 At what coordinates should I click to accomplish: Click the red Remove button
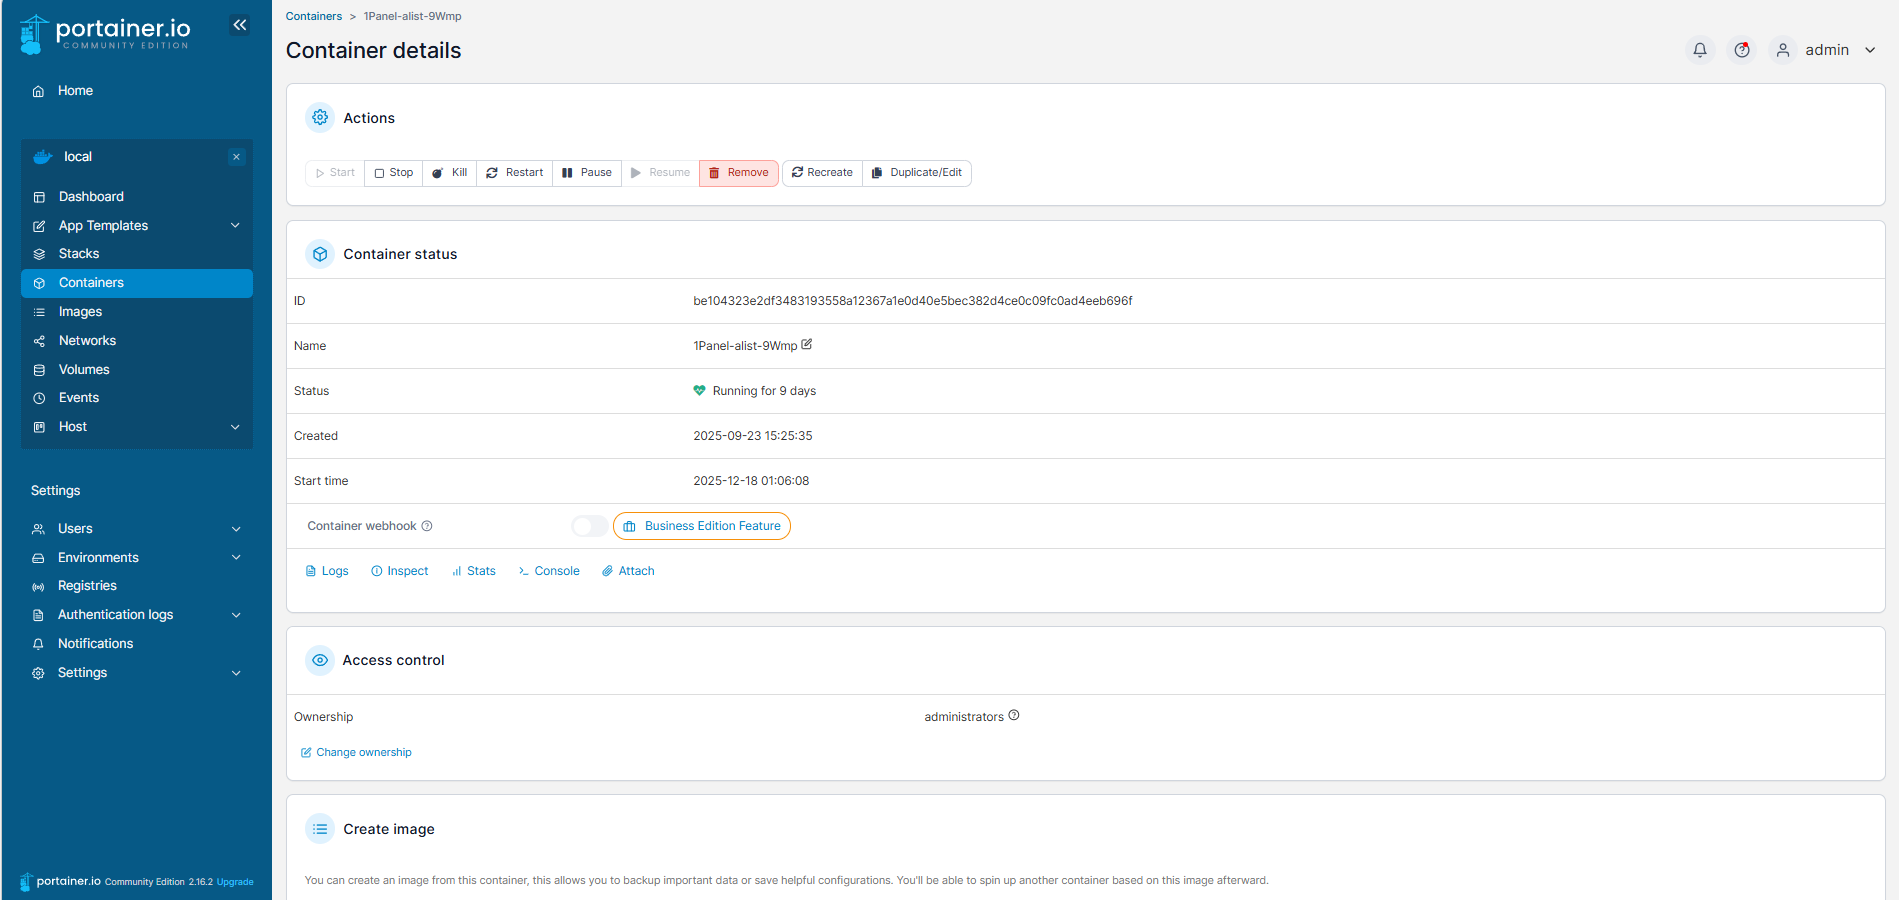pos(739,173)
